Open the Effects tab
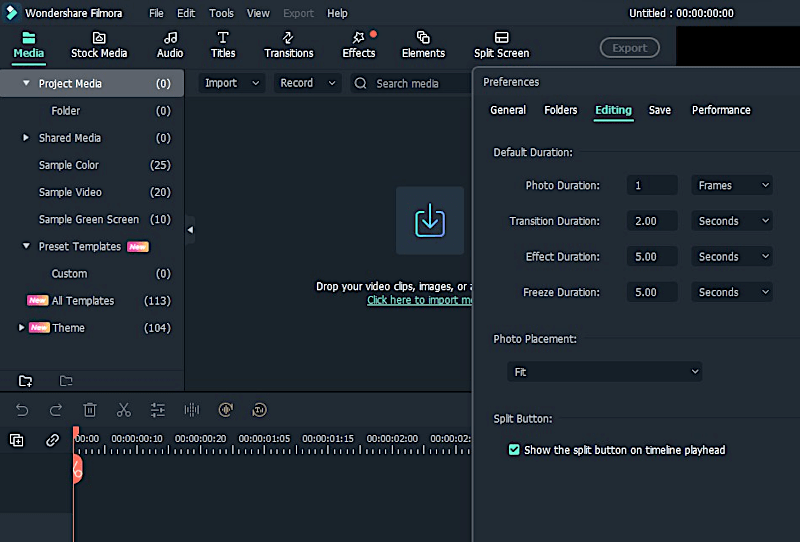The image size is (800, 542). 359,45
